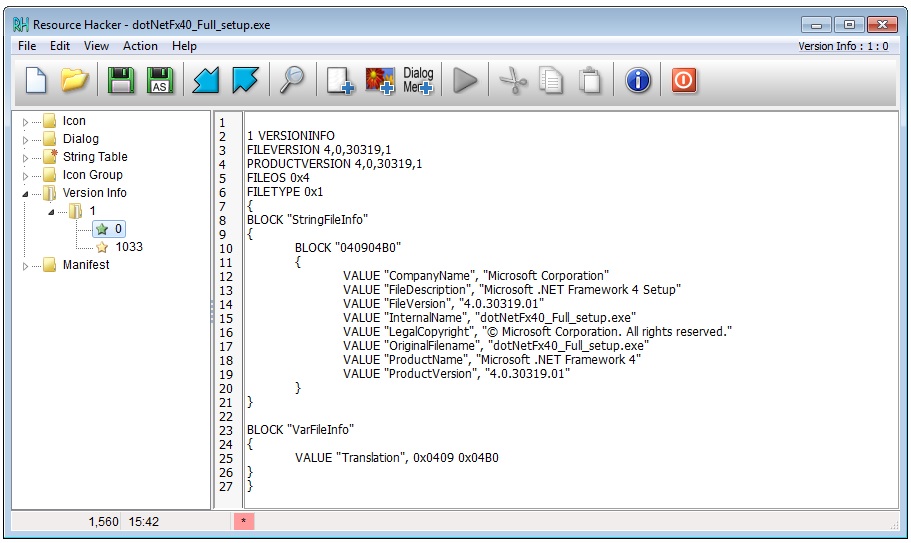Image resolution: width=911 pixels, height=543 pixels.
Task: Open the Action menu
Action: click(x=140, y=46)
